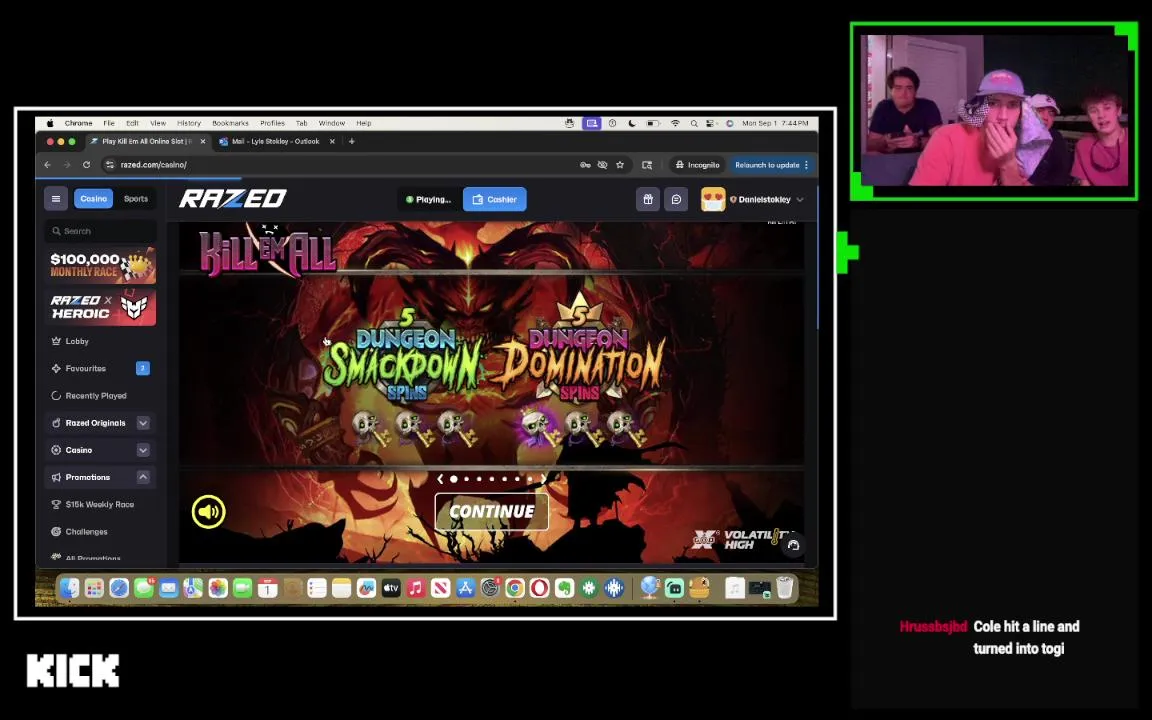Go to next game info slide arrow
1152x720 pixels.
click(544, 478)
